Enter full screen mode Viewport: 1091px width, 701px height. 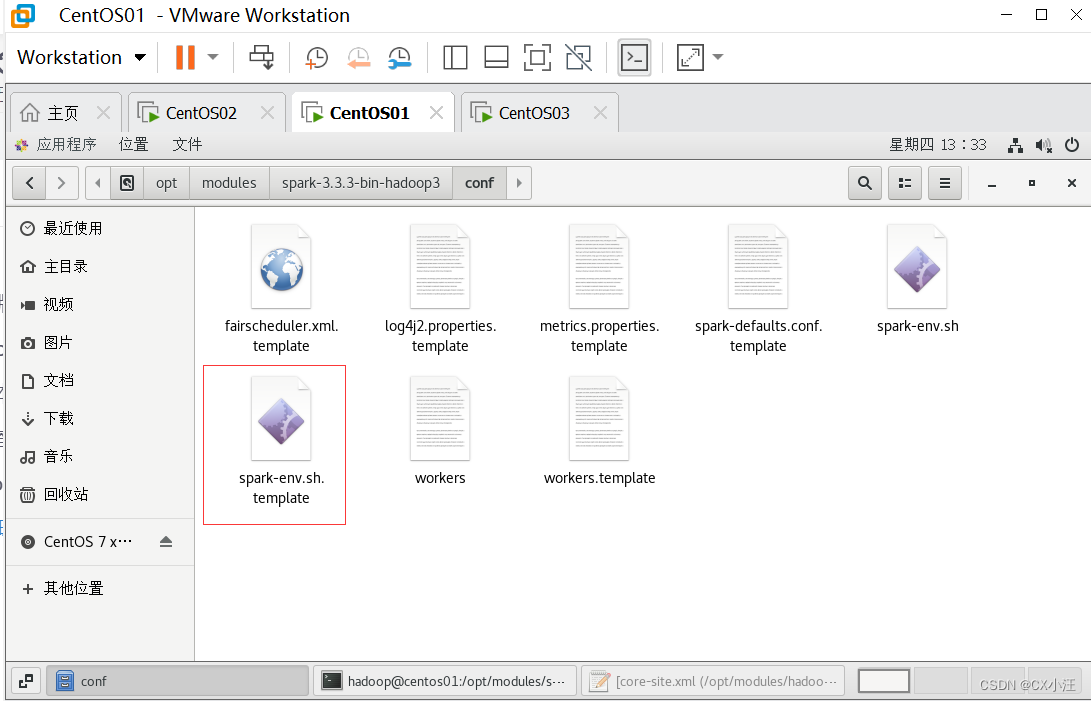[537, 58]
